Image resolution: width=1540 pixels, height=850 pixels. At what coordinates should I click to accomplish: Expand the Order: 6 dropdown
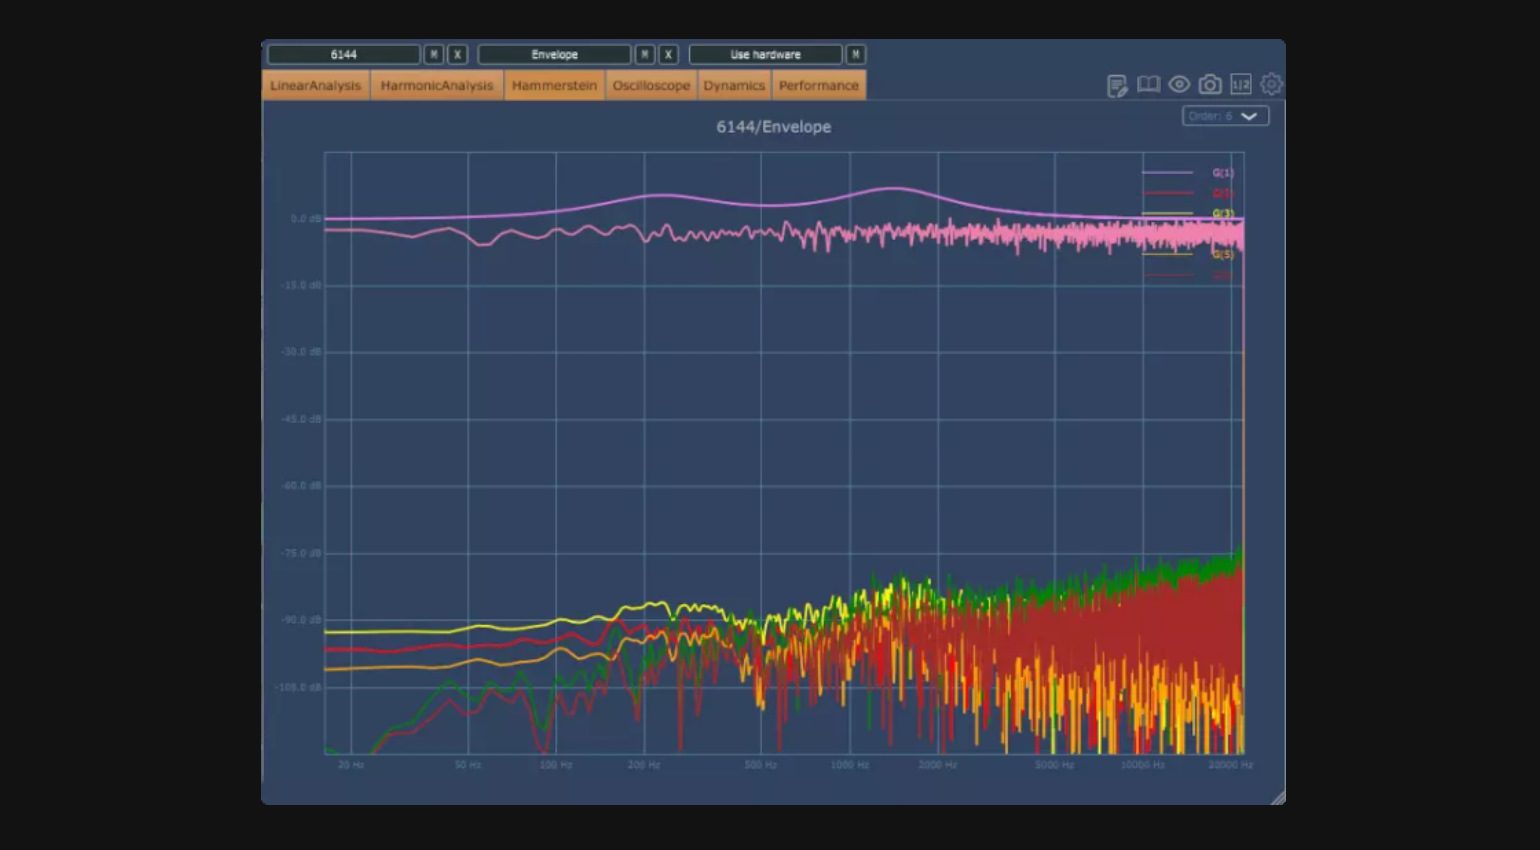(x=1225, y=116)
